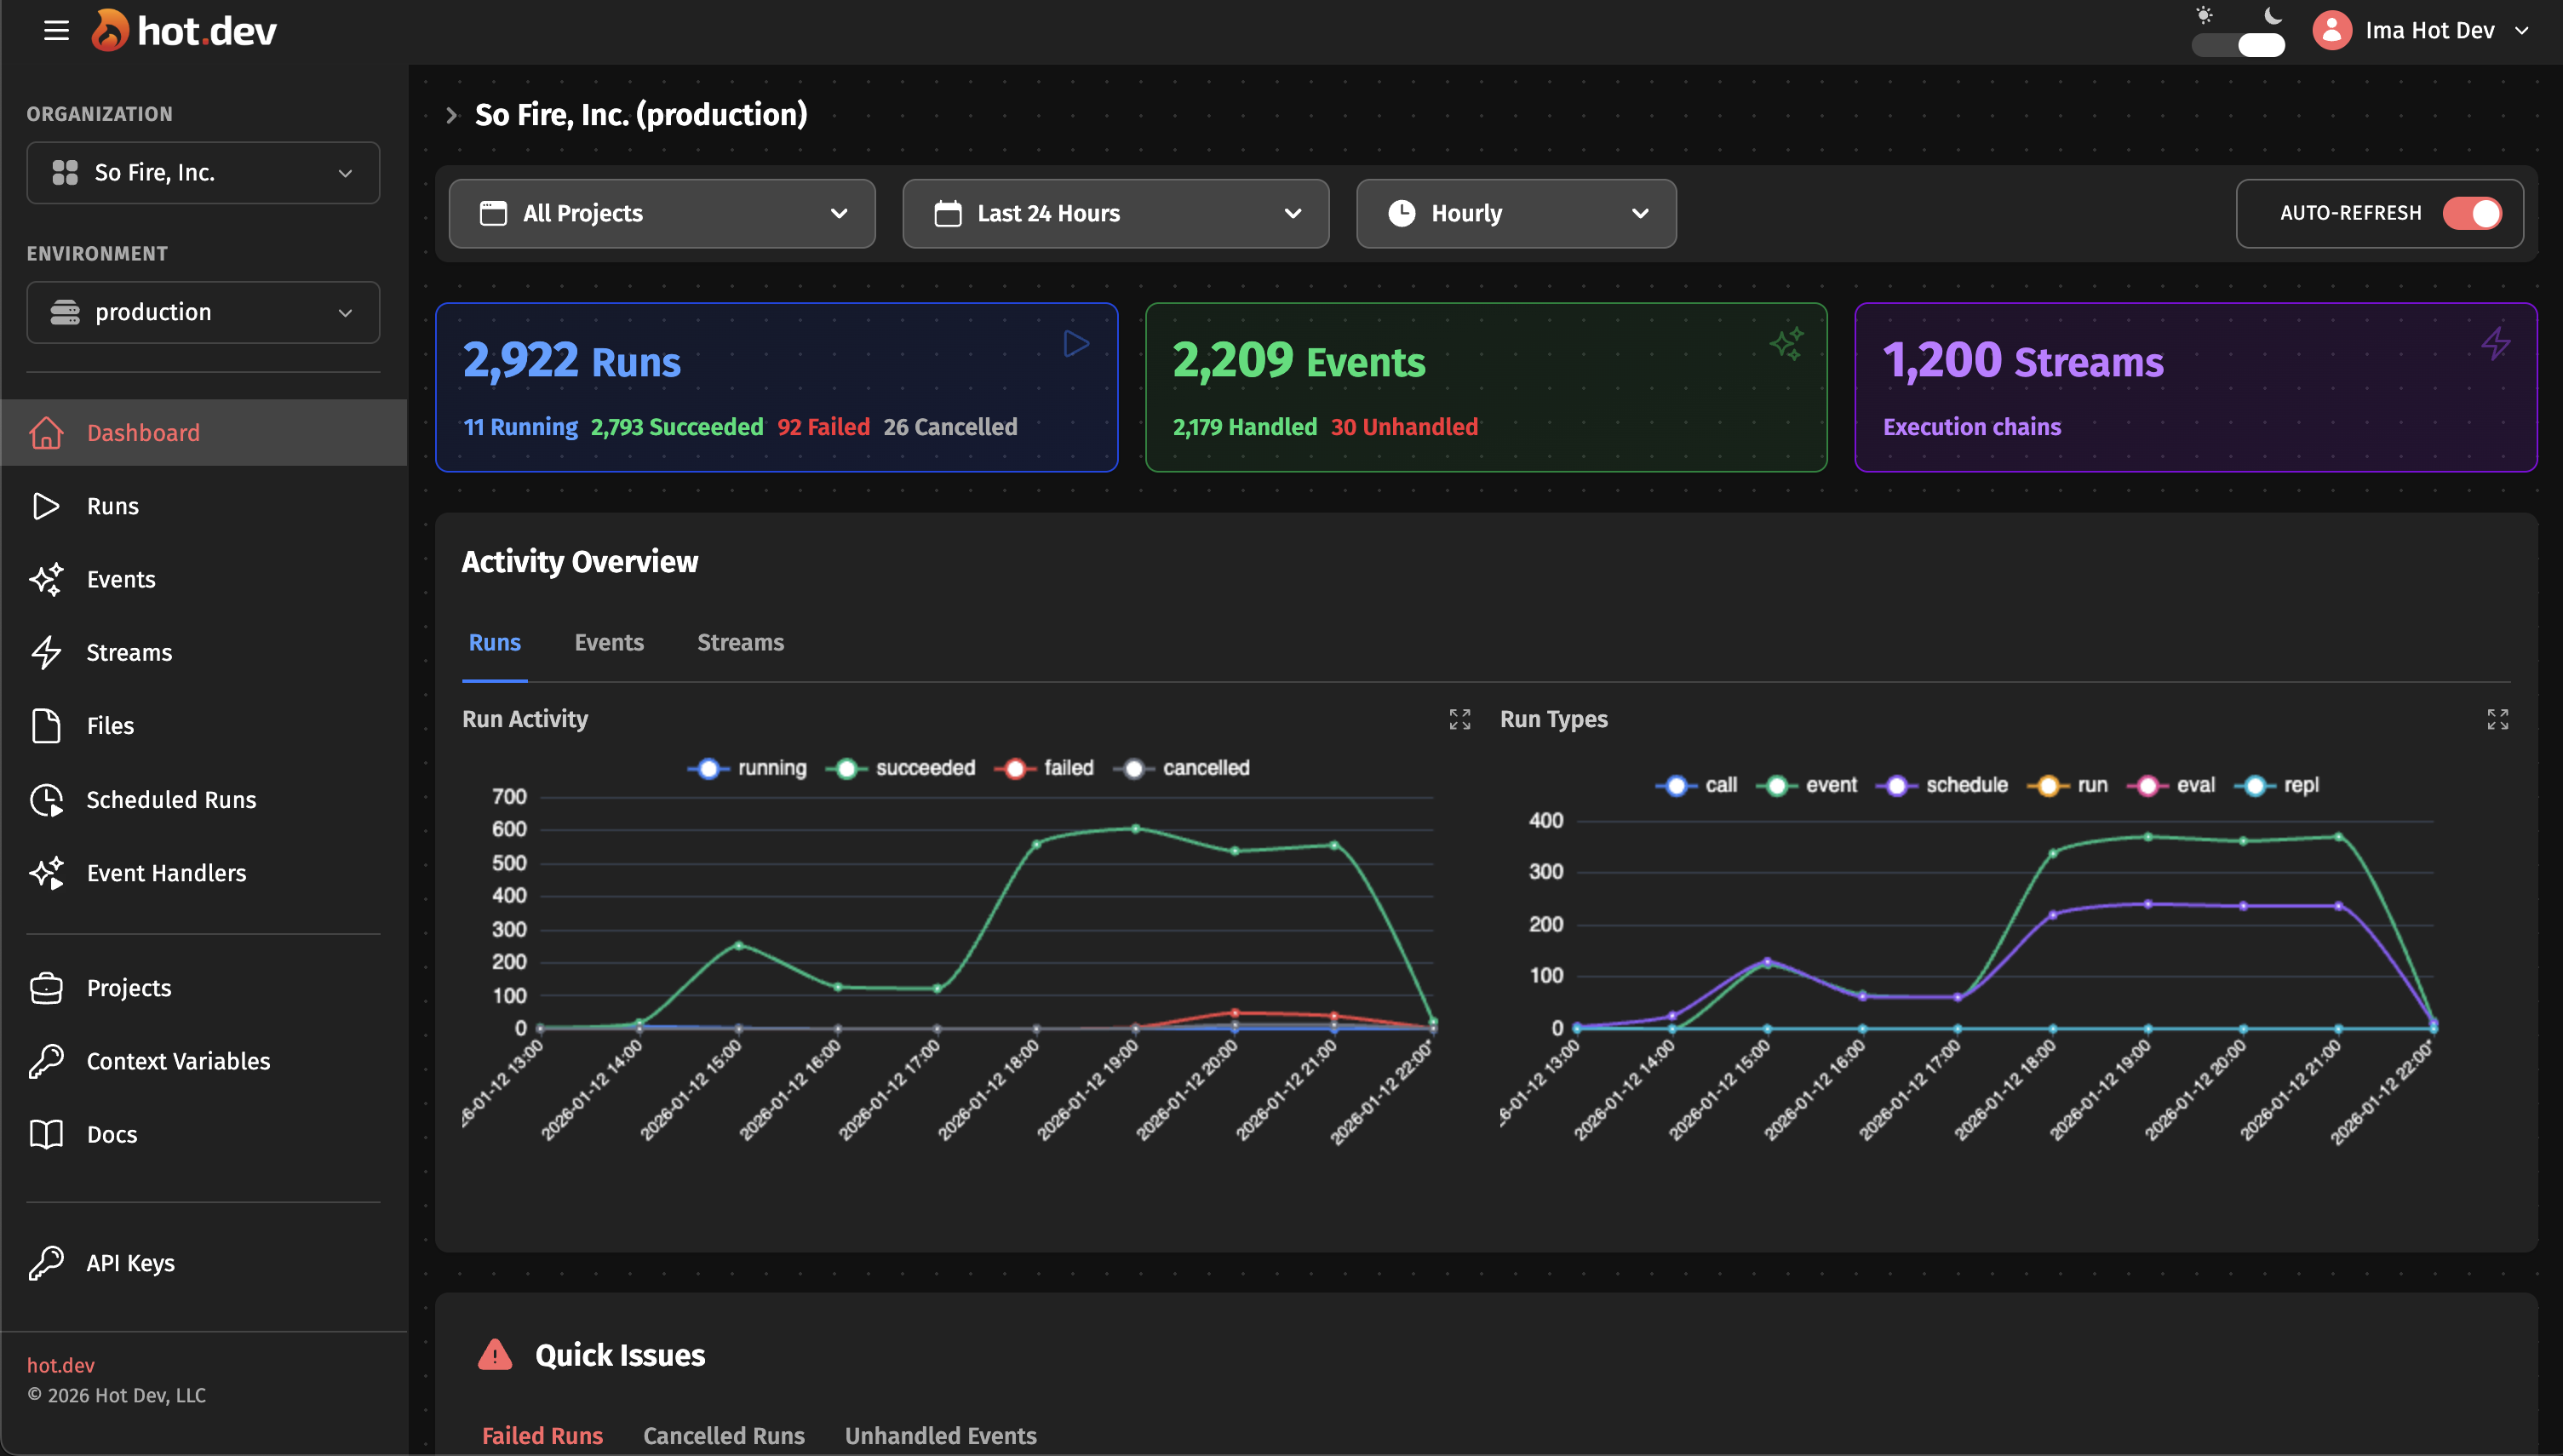
Task: Select the Runs play icon in sidebar
Action: (46, 506)
